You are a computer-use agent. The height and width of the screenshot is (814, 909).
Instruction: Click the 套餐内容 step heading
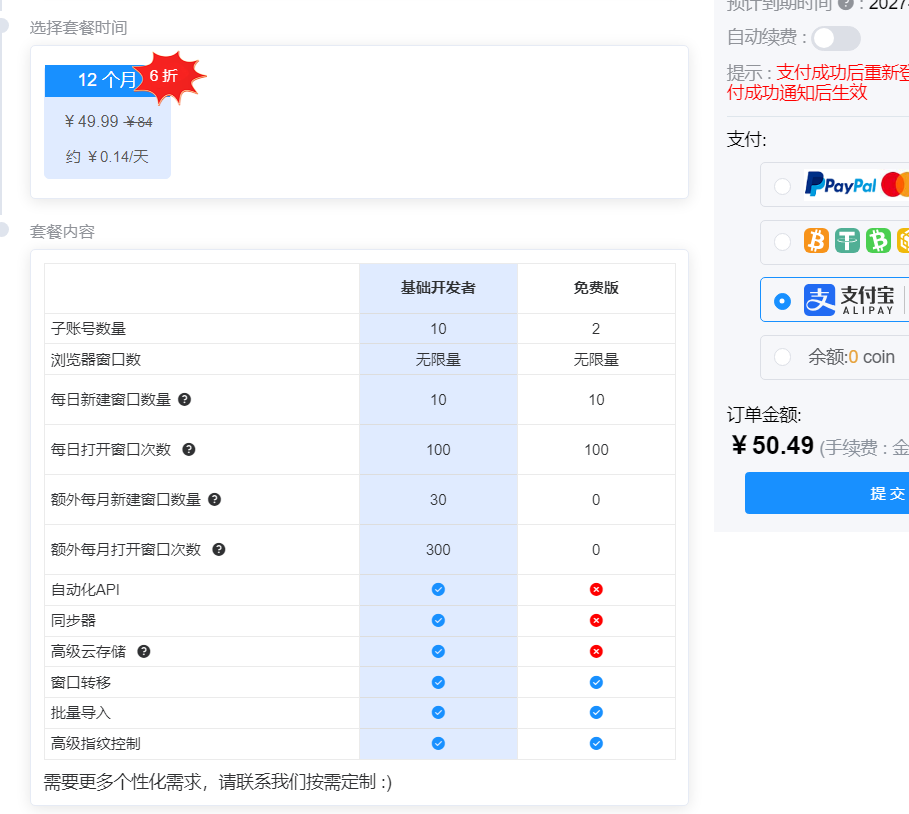pos(62,232)
